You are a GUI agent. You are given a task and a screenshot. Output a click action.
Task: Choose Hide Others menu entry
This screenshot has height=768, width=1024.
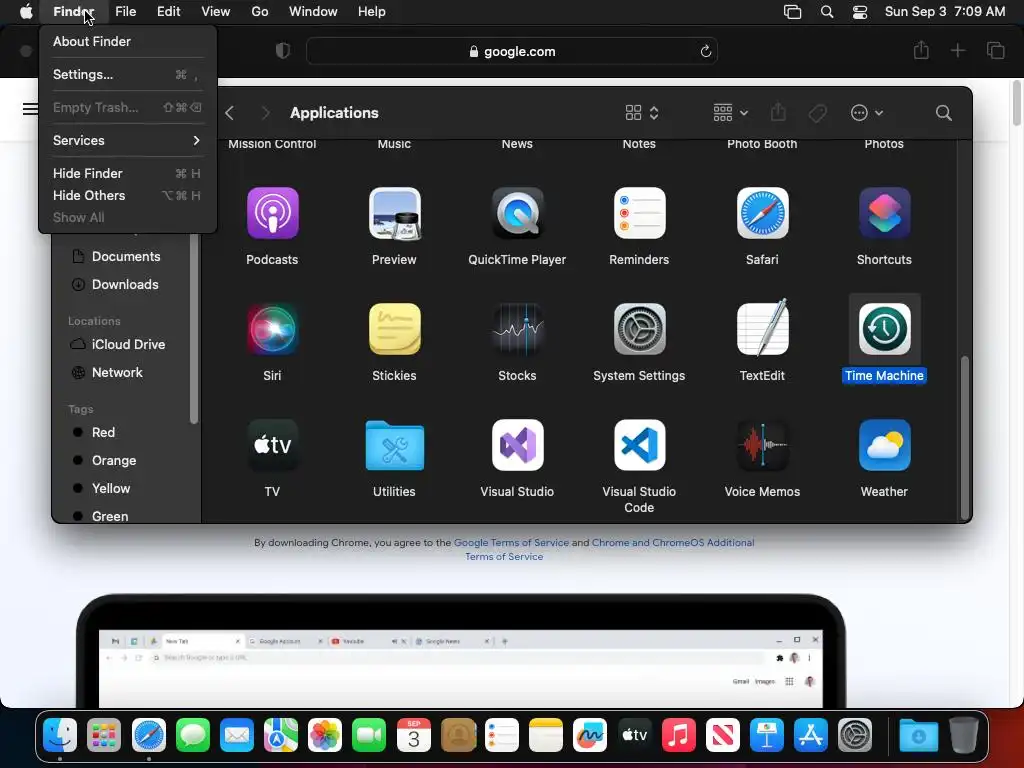(127, 195)
